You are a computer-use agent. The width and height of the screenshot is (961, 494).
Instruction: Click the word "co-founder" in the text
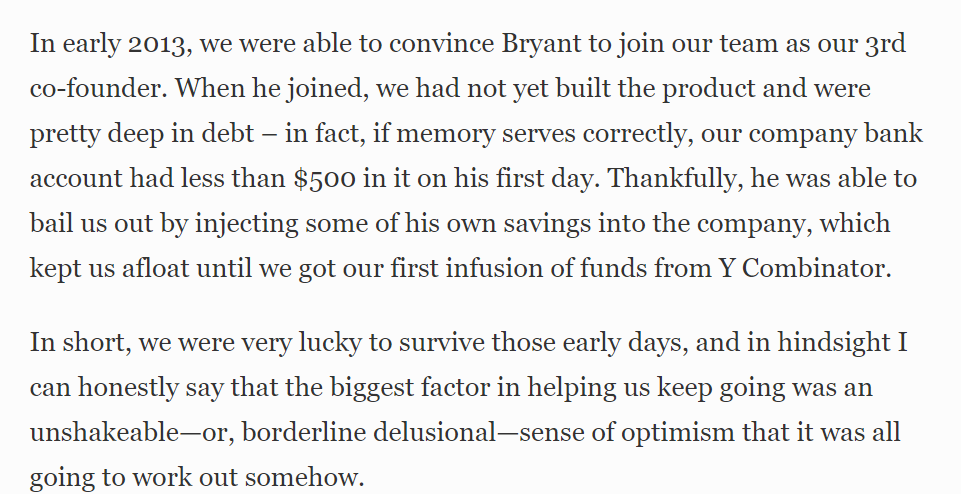(x=97, y=89)
